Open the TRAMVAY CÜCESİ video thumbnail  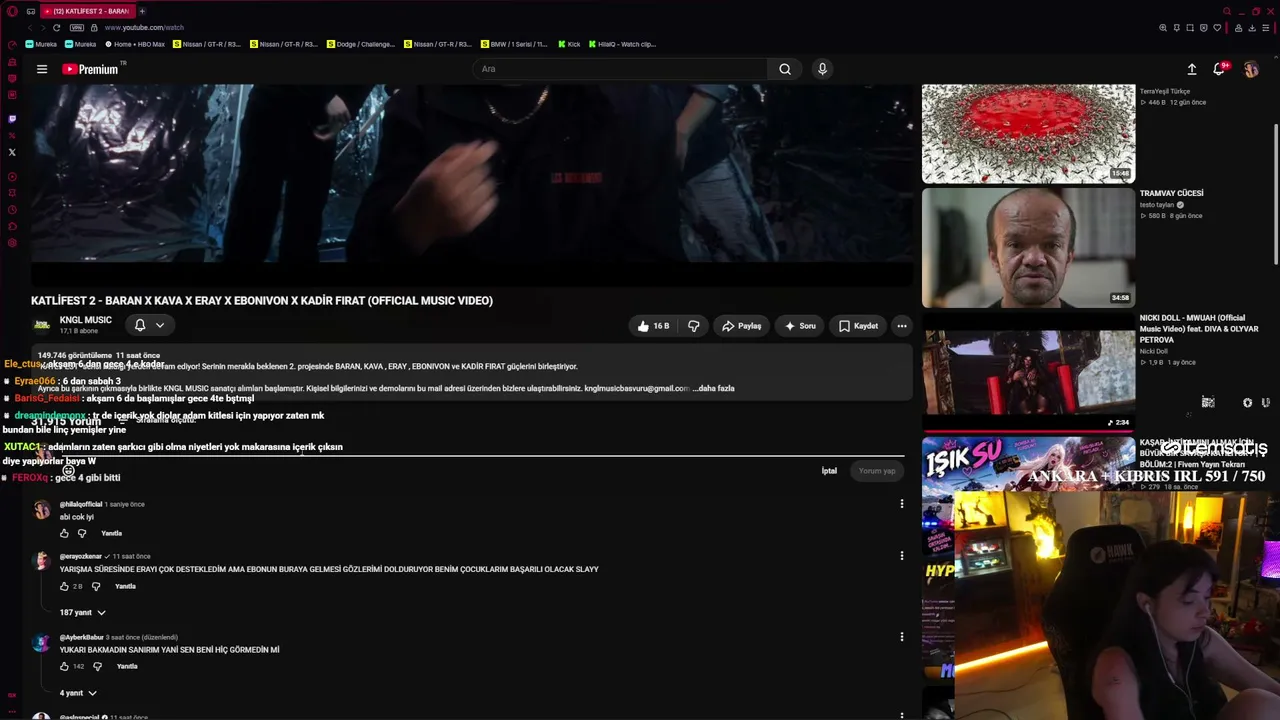point(1028,248)
